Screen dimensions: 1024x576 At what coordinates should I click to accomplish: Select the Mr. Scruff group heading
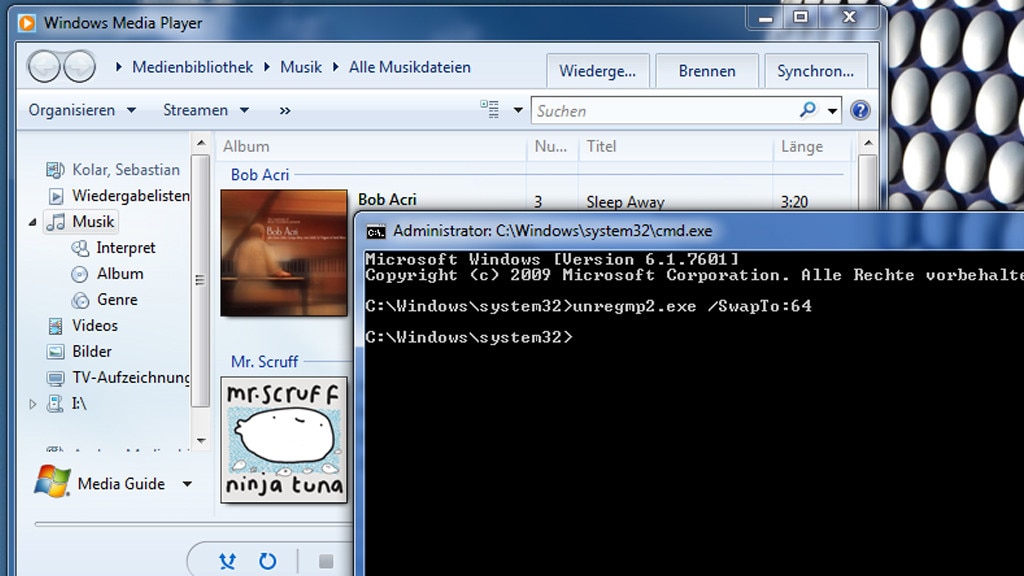(264, 362)
